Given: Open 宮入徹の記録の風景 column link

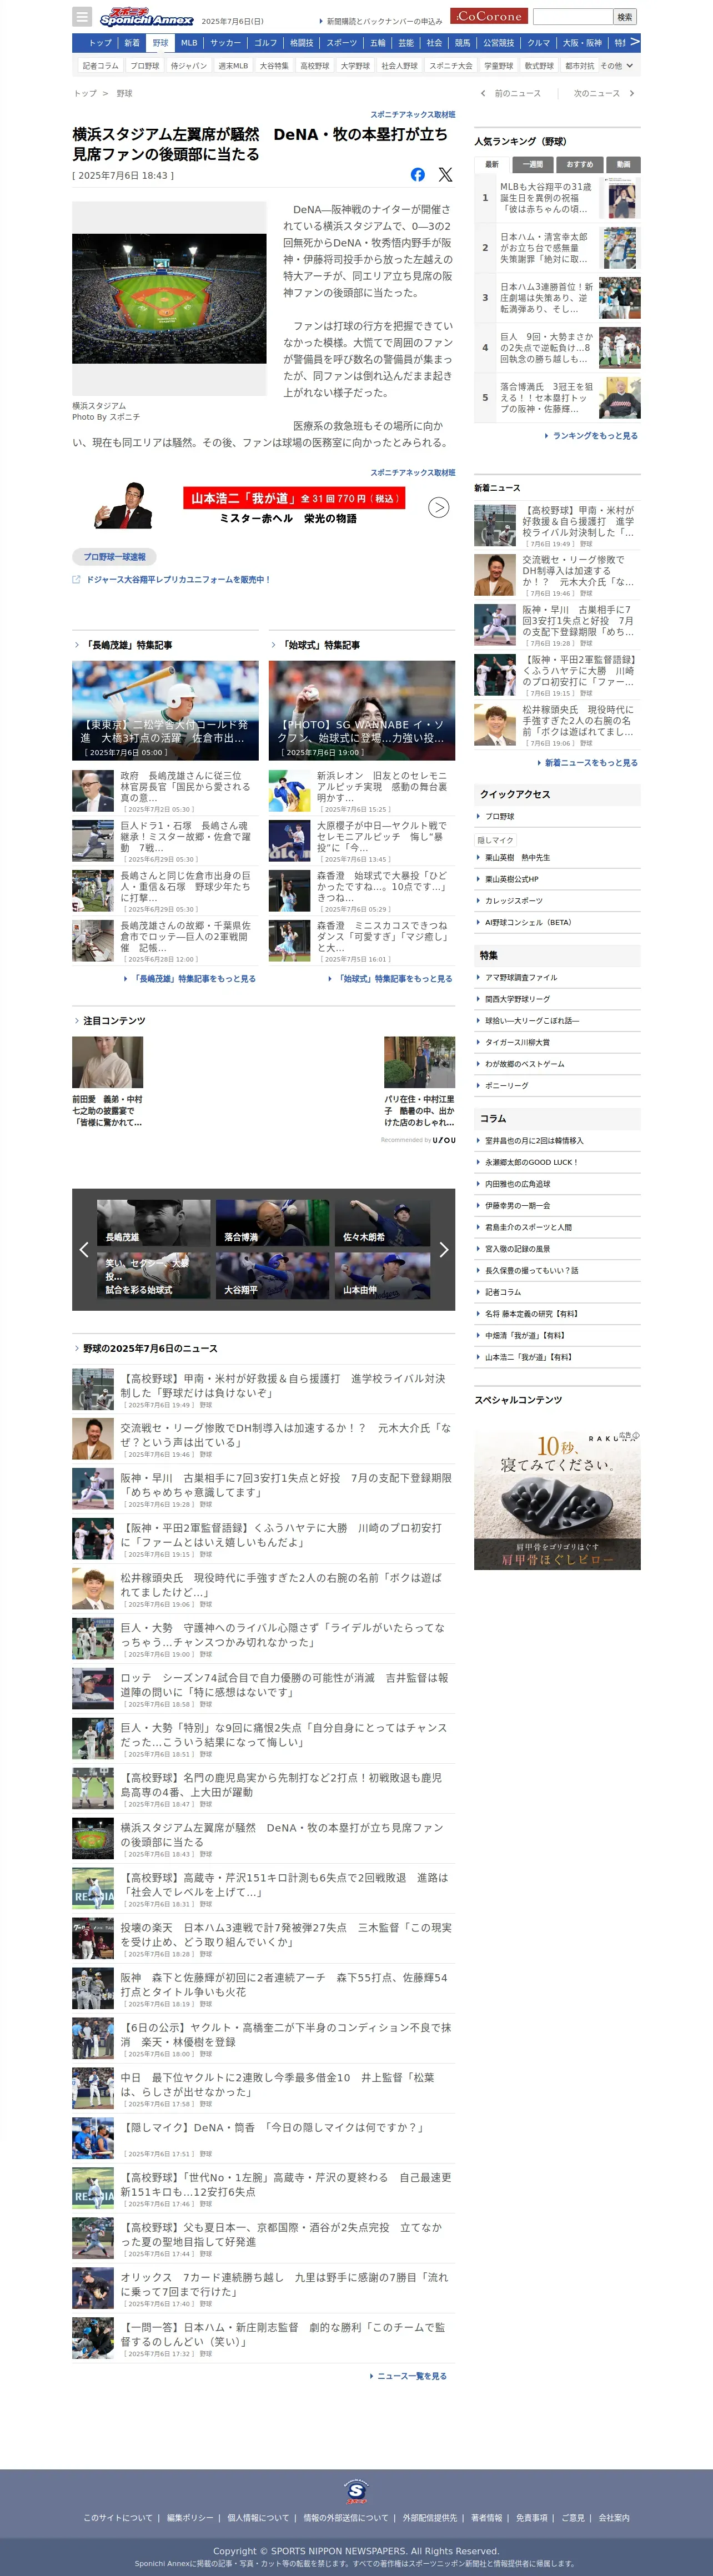Looking at the screenshot, I should coord(517,1249).
